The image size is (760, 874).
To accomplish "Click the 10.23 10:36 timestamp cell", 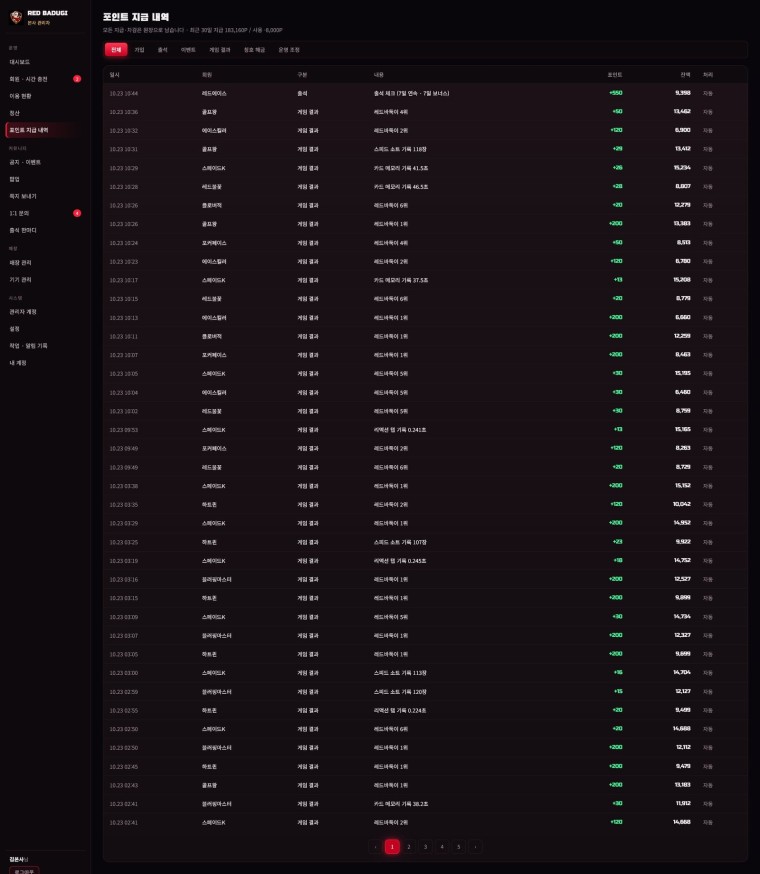I will point(124,112).
